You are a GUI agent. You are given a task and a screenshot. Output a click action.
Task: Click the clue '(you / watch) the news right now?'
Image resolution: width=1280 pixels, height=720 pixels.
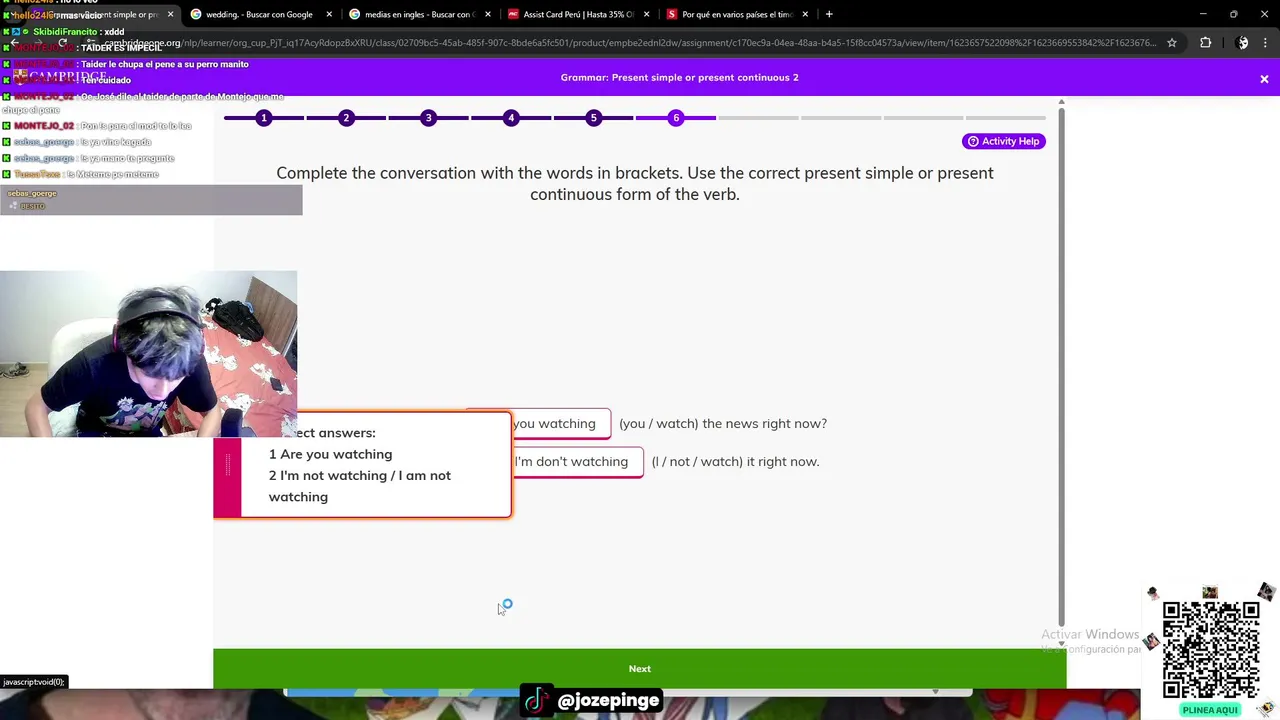(x=723, y=423)
